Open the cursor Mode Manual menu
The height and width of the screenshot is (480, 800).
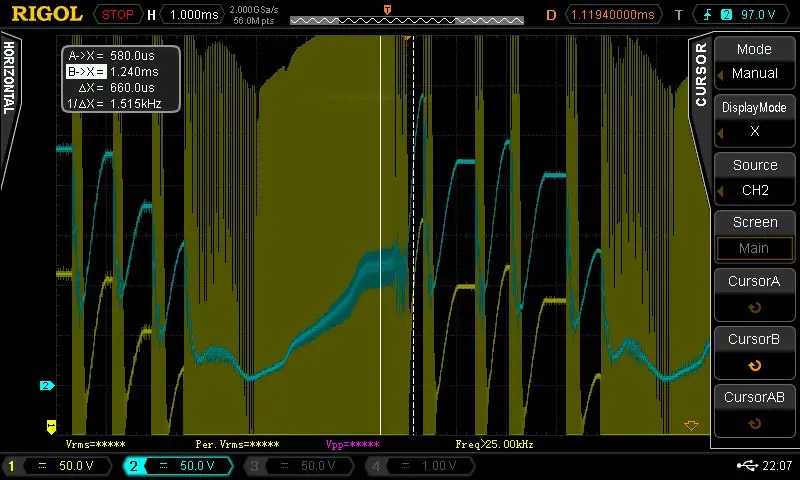click(754, 62)
